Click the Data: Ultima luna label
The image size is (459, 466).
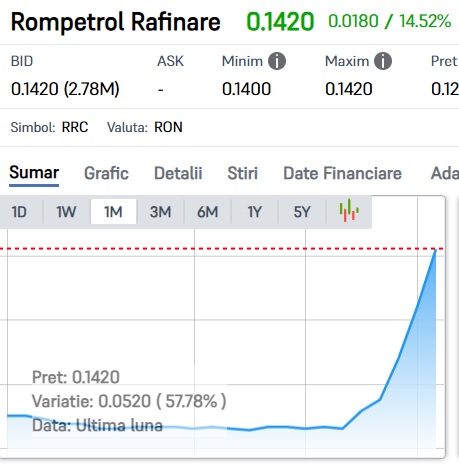coord(97,425)
